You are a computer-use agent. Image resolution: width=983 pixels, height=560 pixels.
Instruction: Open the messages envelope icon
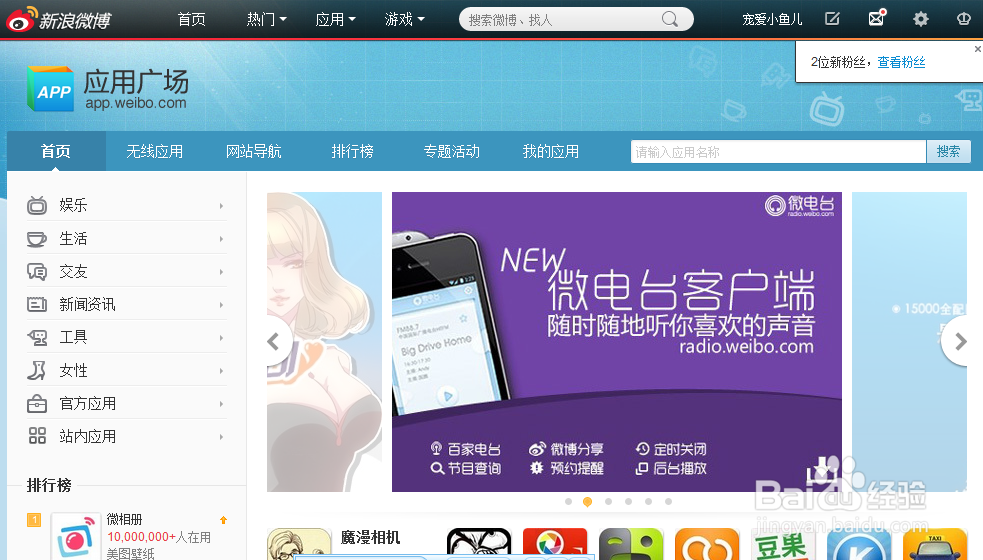876,18
